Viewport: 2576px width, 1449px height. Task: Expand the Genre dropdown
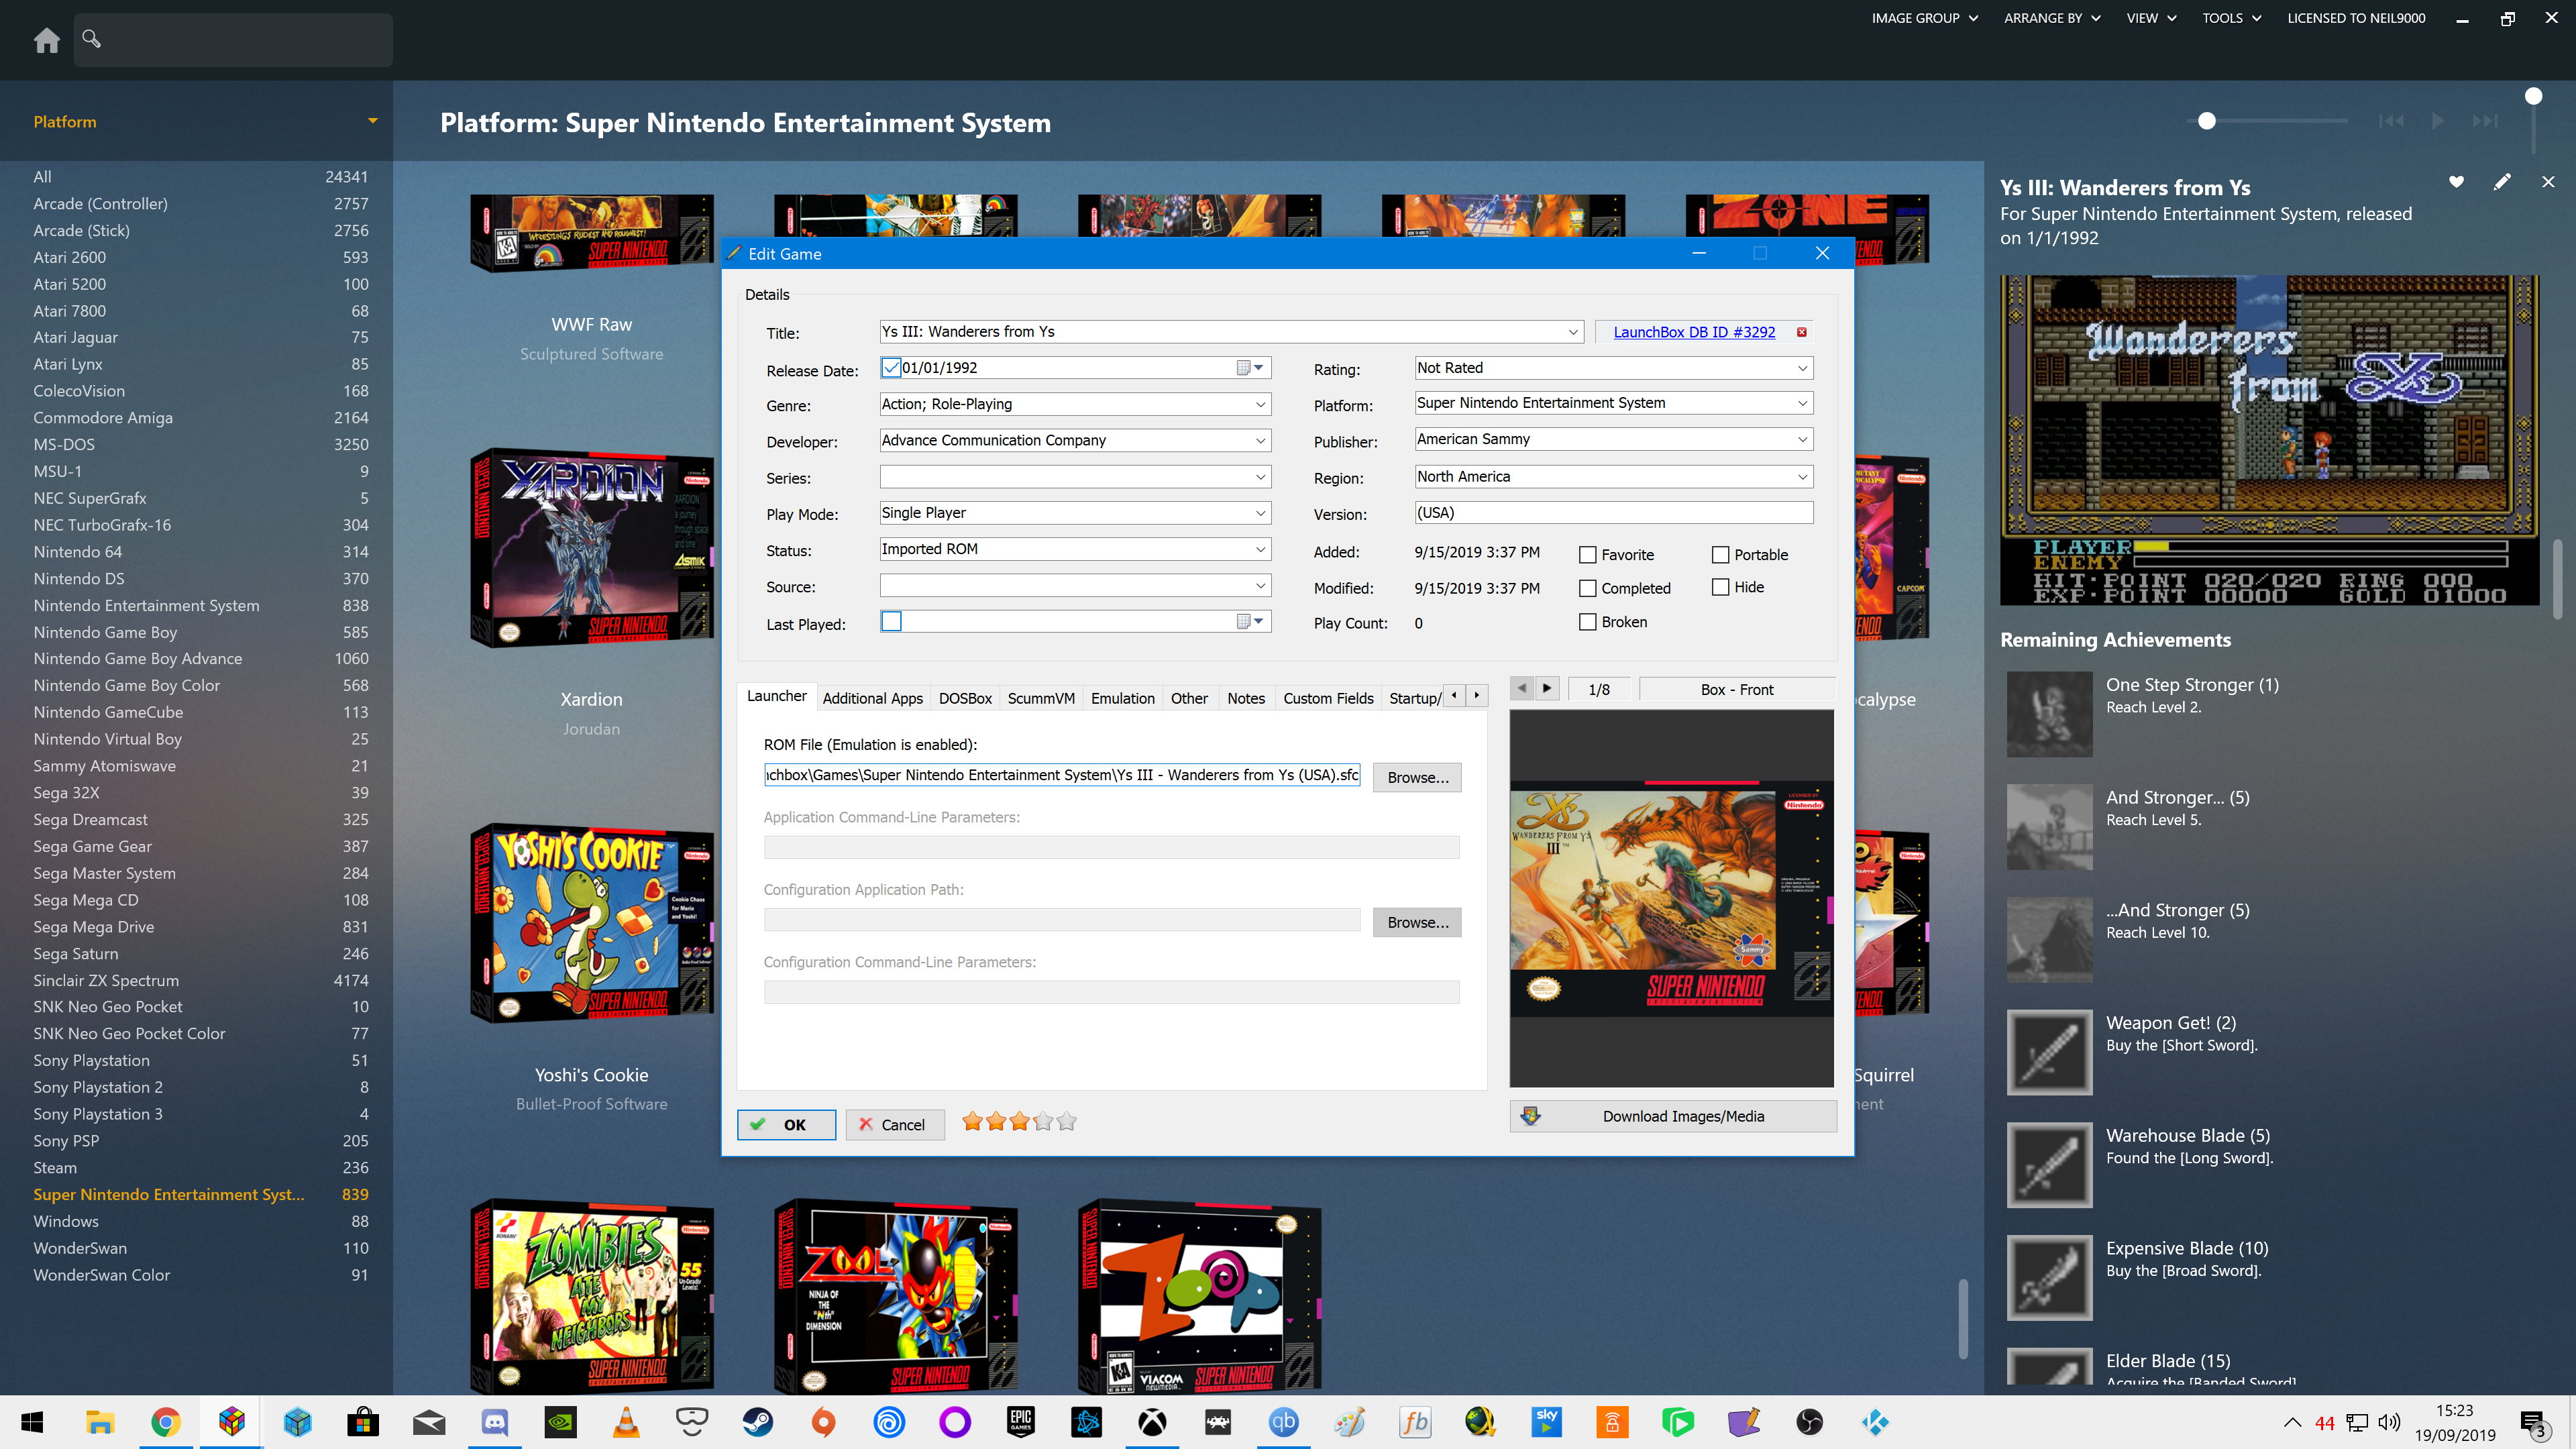point(1260,404)
